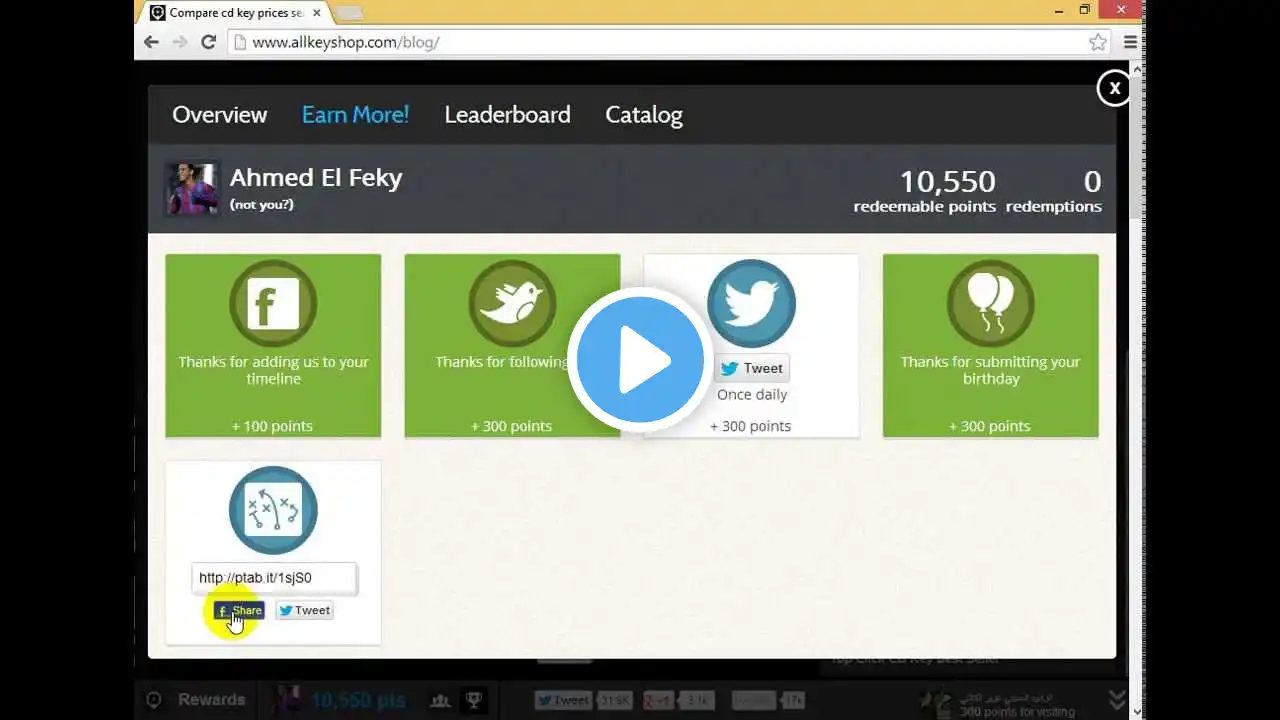Click the once-daily Tweet button
Viewport: 1280px width, 720px height.
click(x=752, y=368)
